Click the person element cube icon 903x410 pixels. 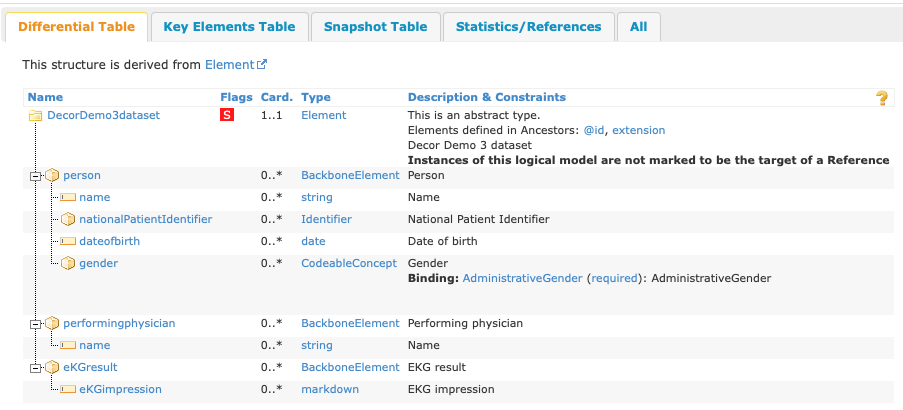tap(52, 176)
